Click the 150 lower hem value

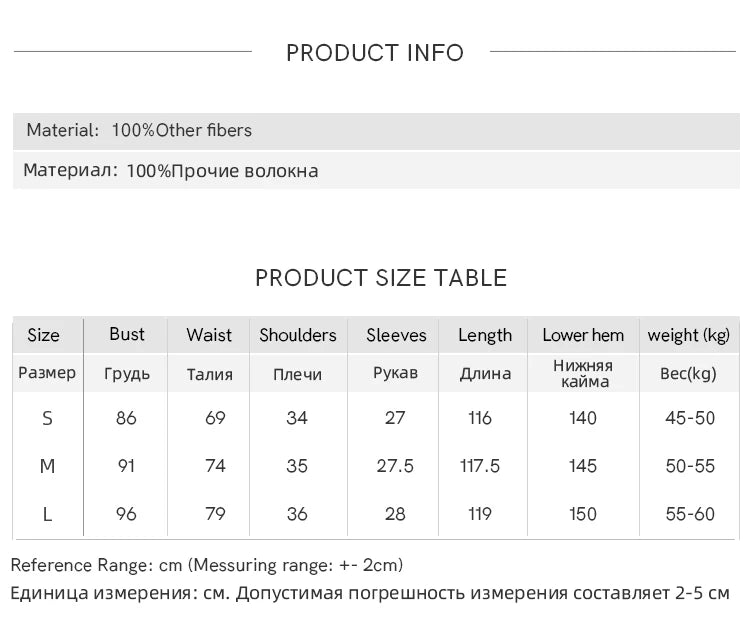point(583,514)
